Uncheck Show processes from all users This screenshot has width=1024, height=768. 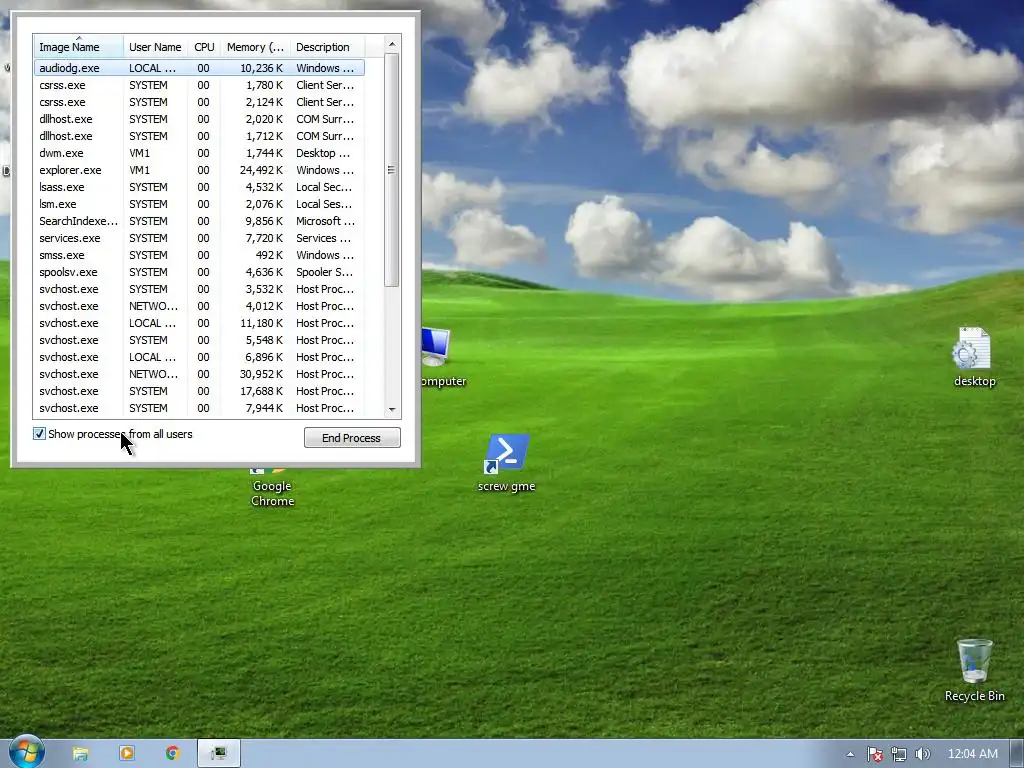[39, 434]
